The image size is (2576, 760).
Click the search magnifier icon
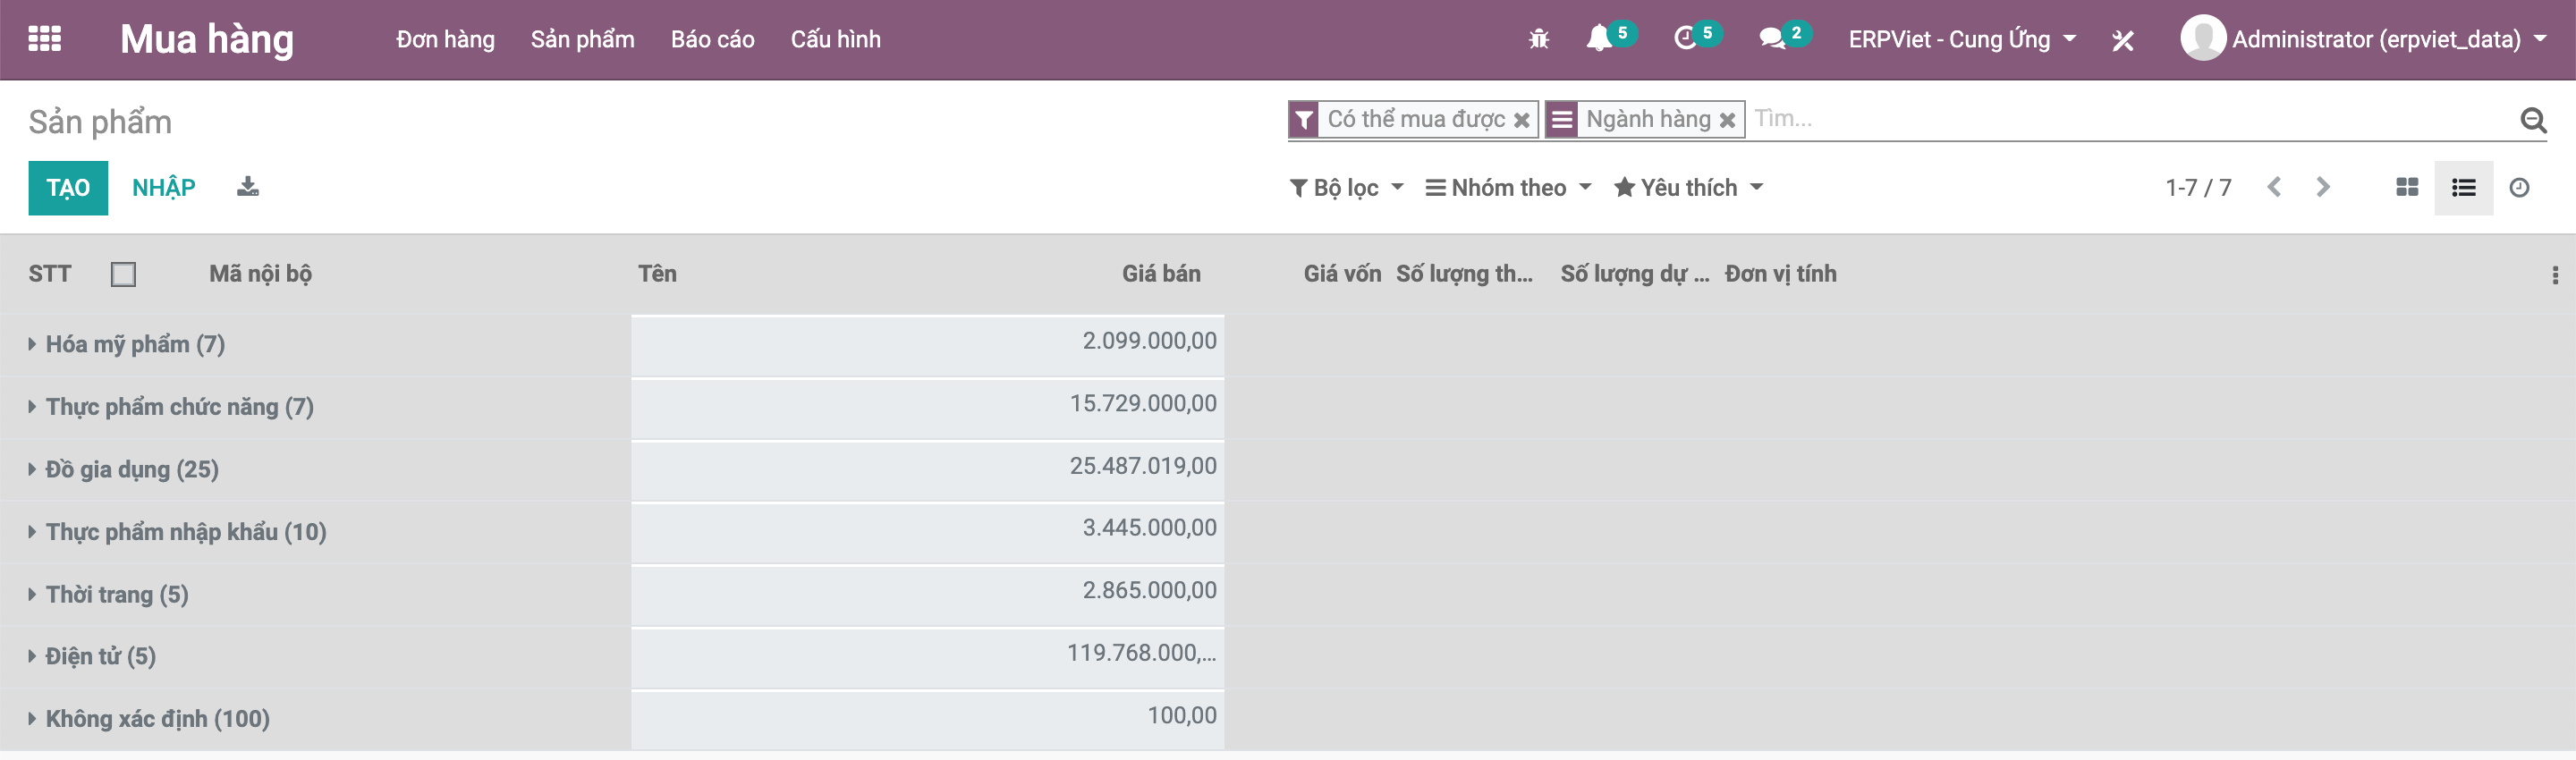(2532, 120)
